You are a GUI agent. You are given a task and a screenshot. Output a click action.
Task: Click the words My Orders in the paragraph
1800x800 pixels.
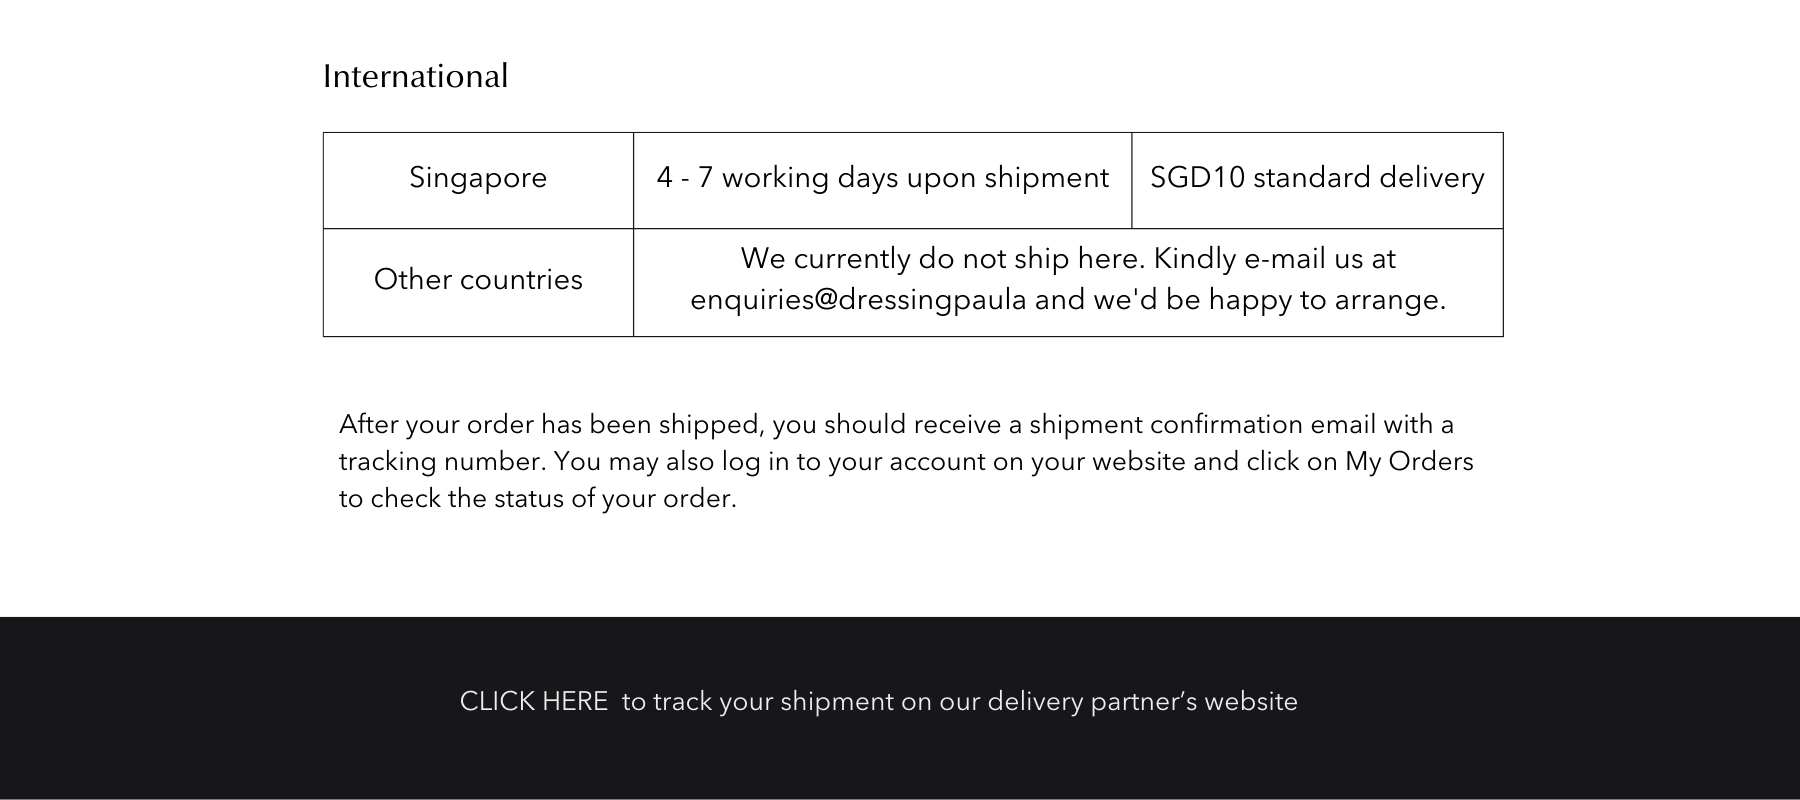click(x=1409, y=462)
